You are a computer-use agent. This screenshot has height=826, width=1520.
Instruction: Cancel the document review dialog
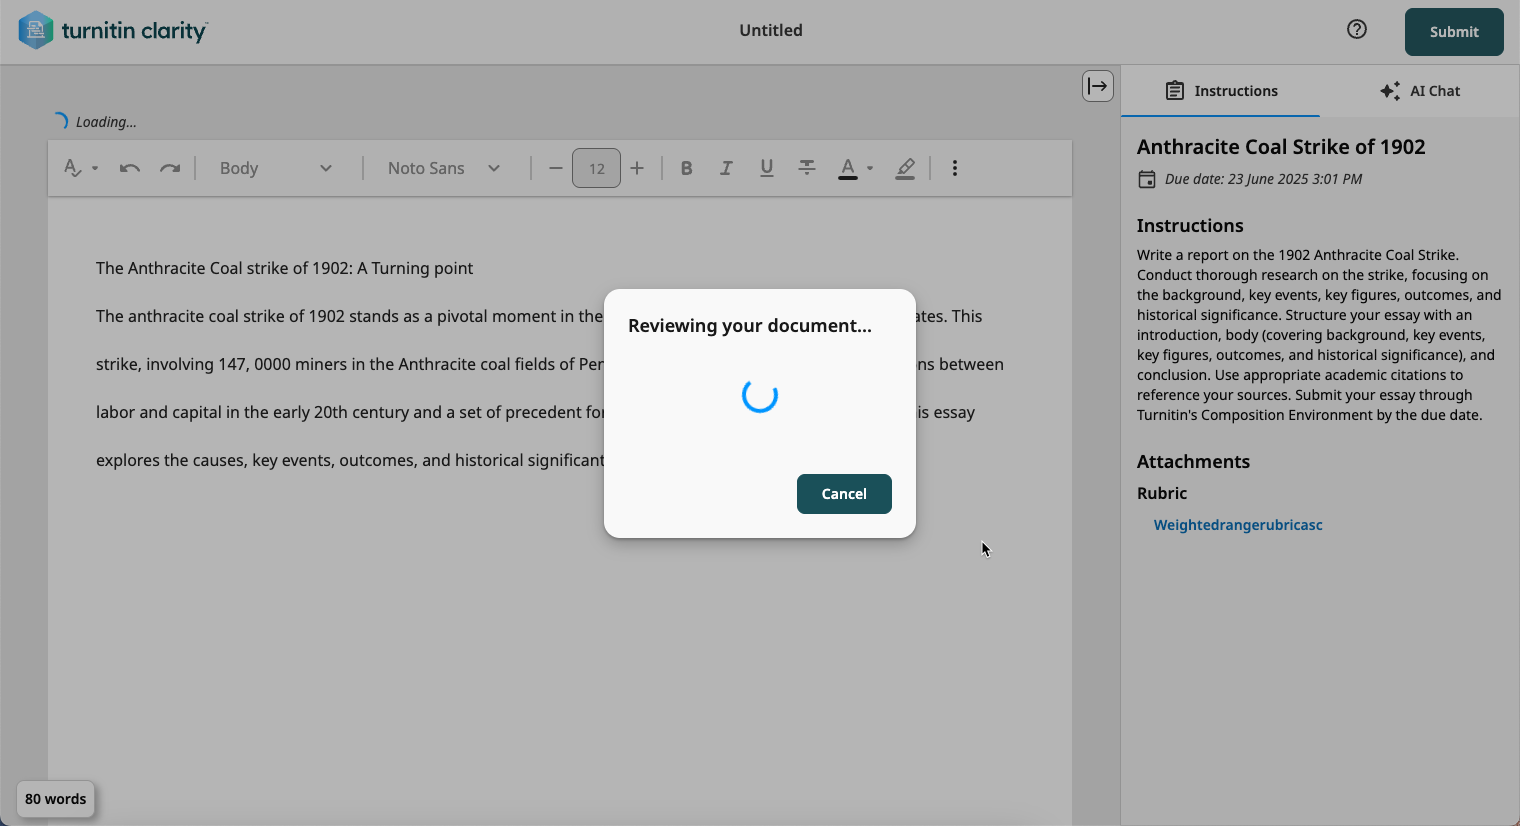pyautogui.click(x=844, y=494)
